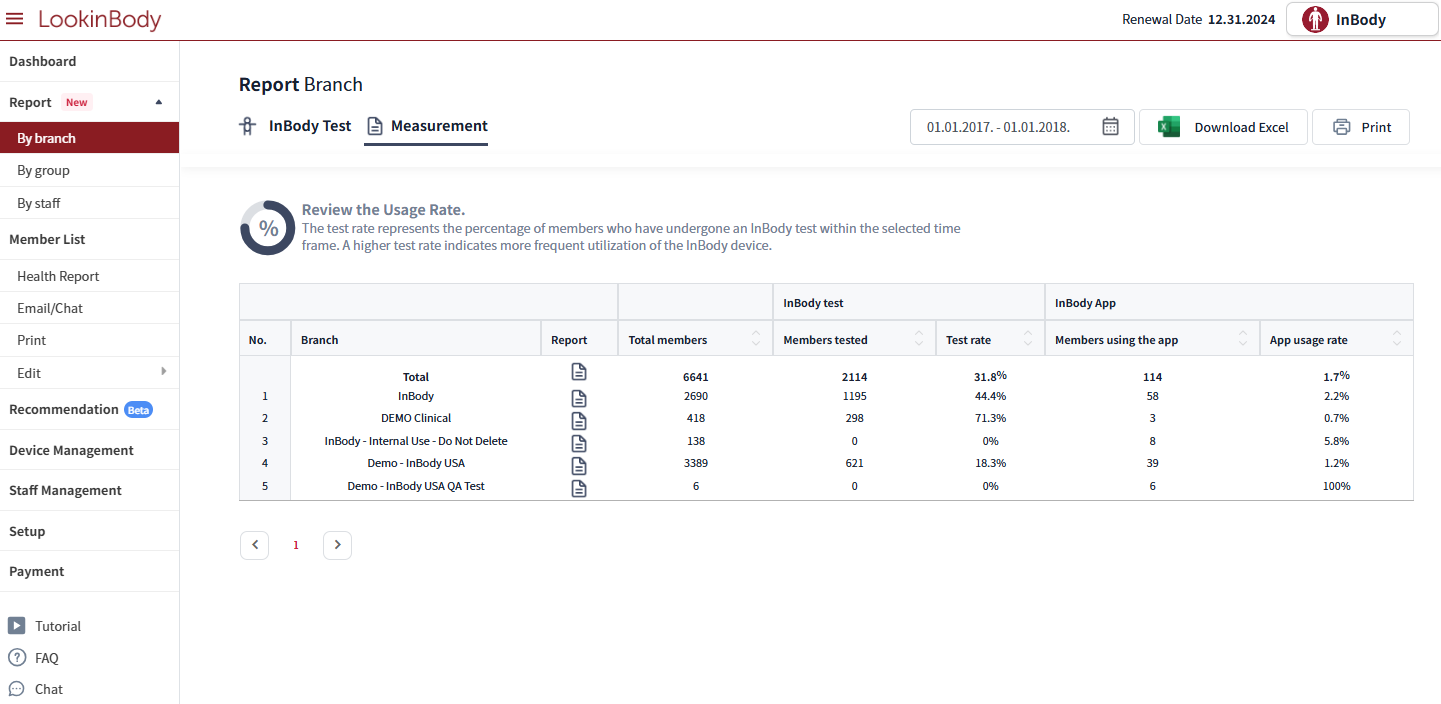Go to the next page arrow
Screen dimensions: 1441x704
pos(337,545)
